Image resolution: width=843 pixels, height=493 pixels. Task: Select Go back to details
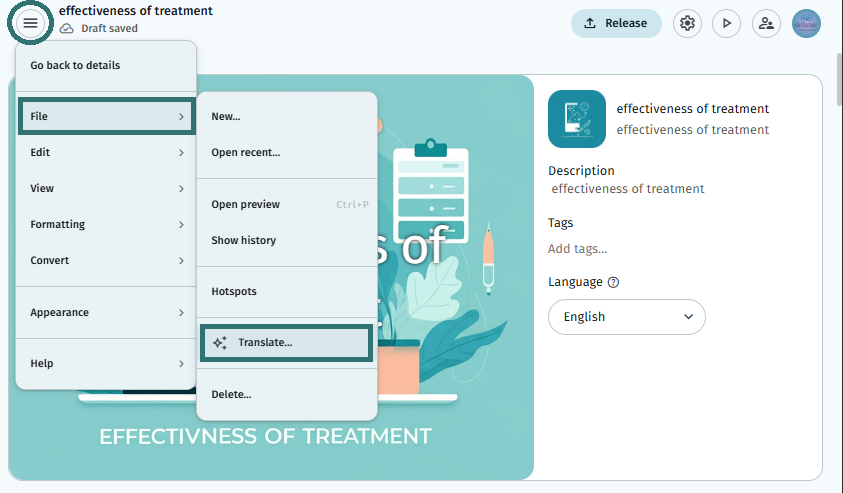(106, 65)
